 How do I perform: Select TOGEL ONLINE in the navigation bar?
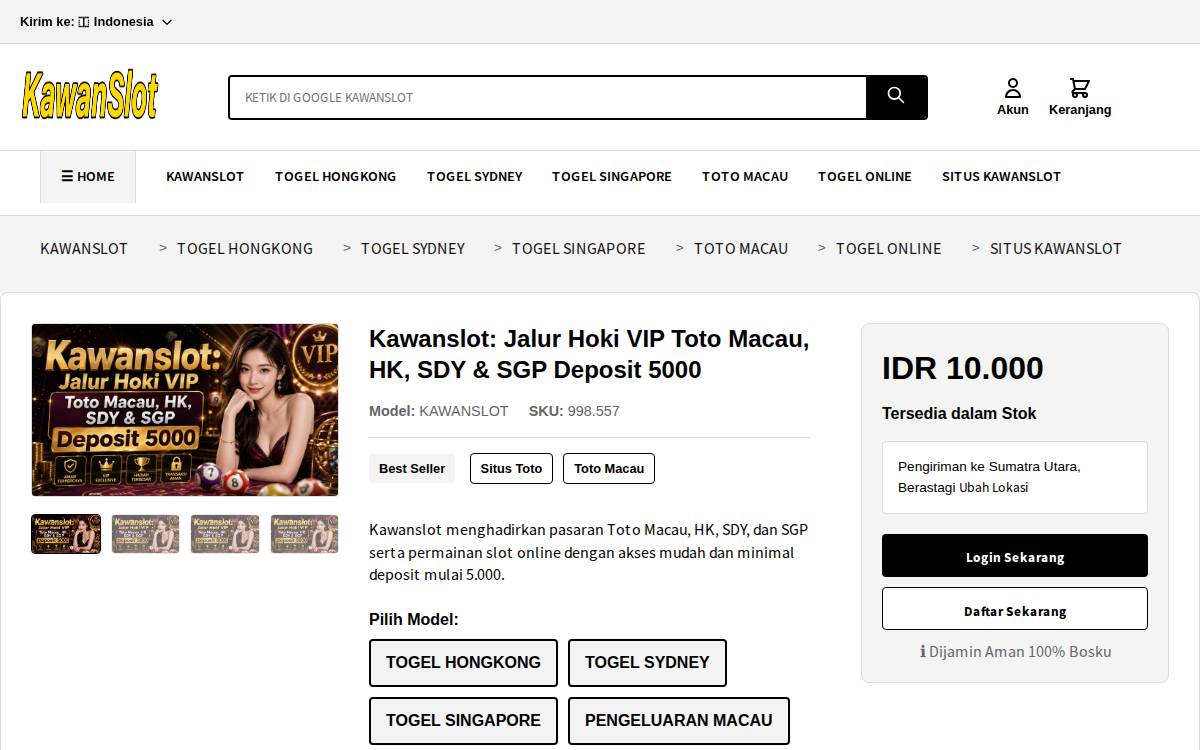865,176
